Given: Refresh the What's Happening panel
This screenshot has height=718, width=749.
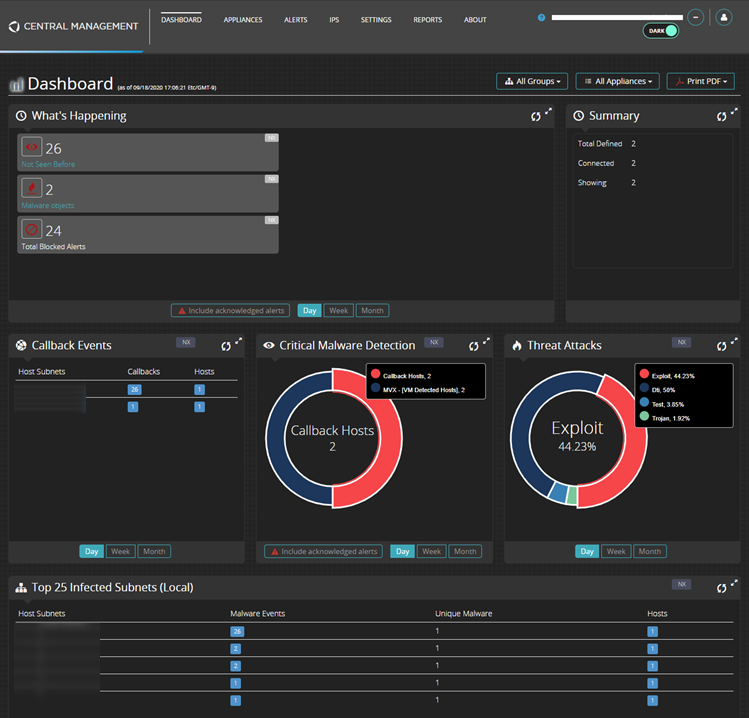Looking at the screenshot, I should 535,116.
